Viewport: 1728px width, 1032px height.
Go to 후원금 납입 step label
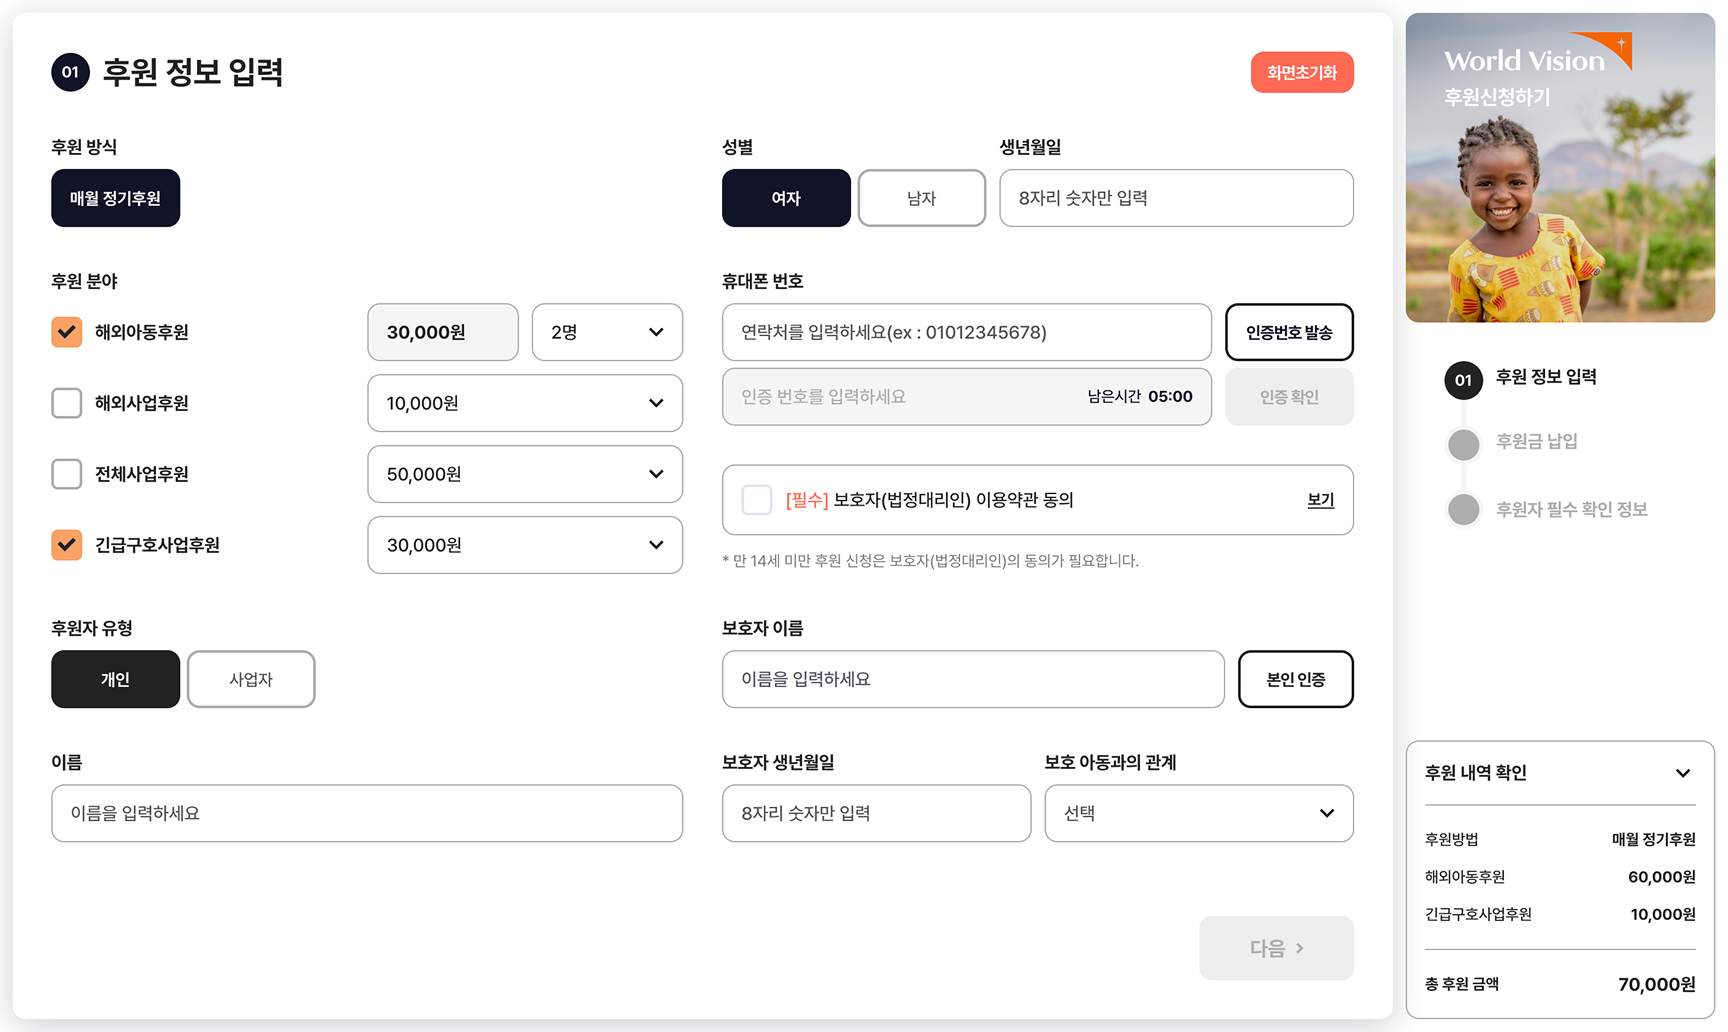pos(1536,441)
